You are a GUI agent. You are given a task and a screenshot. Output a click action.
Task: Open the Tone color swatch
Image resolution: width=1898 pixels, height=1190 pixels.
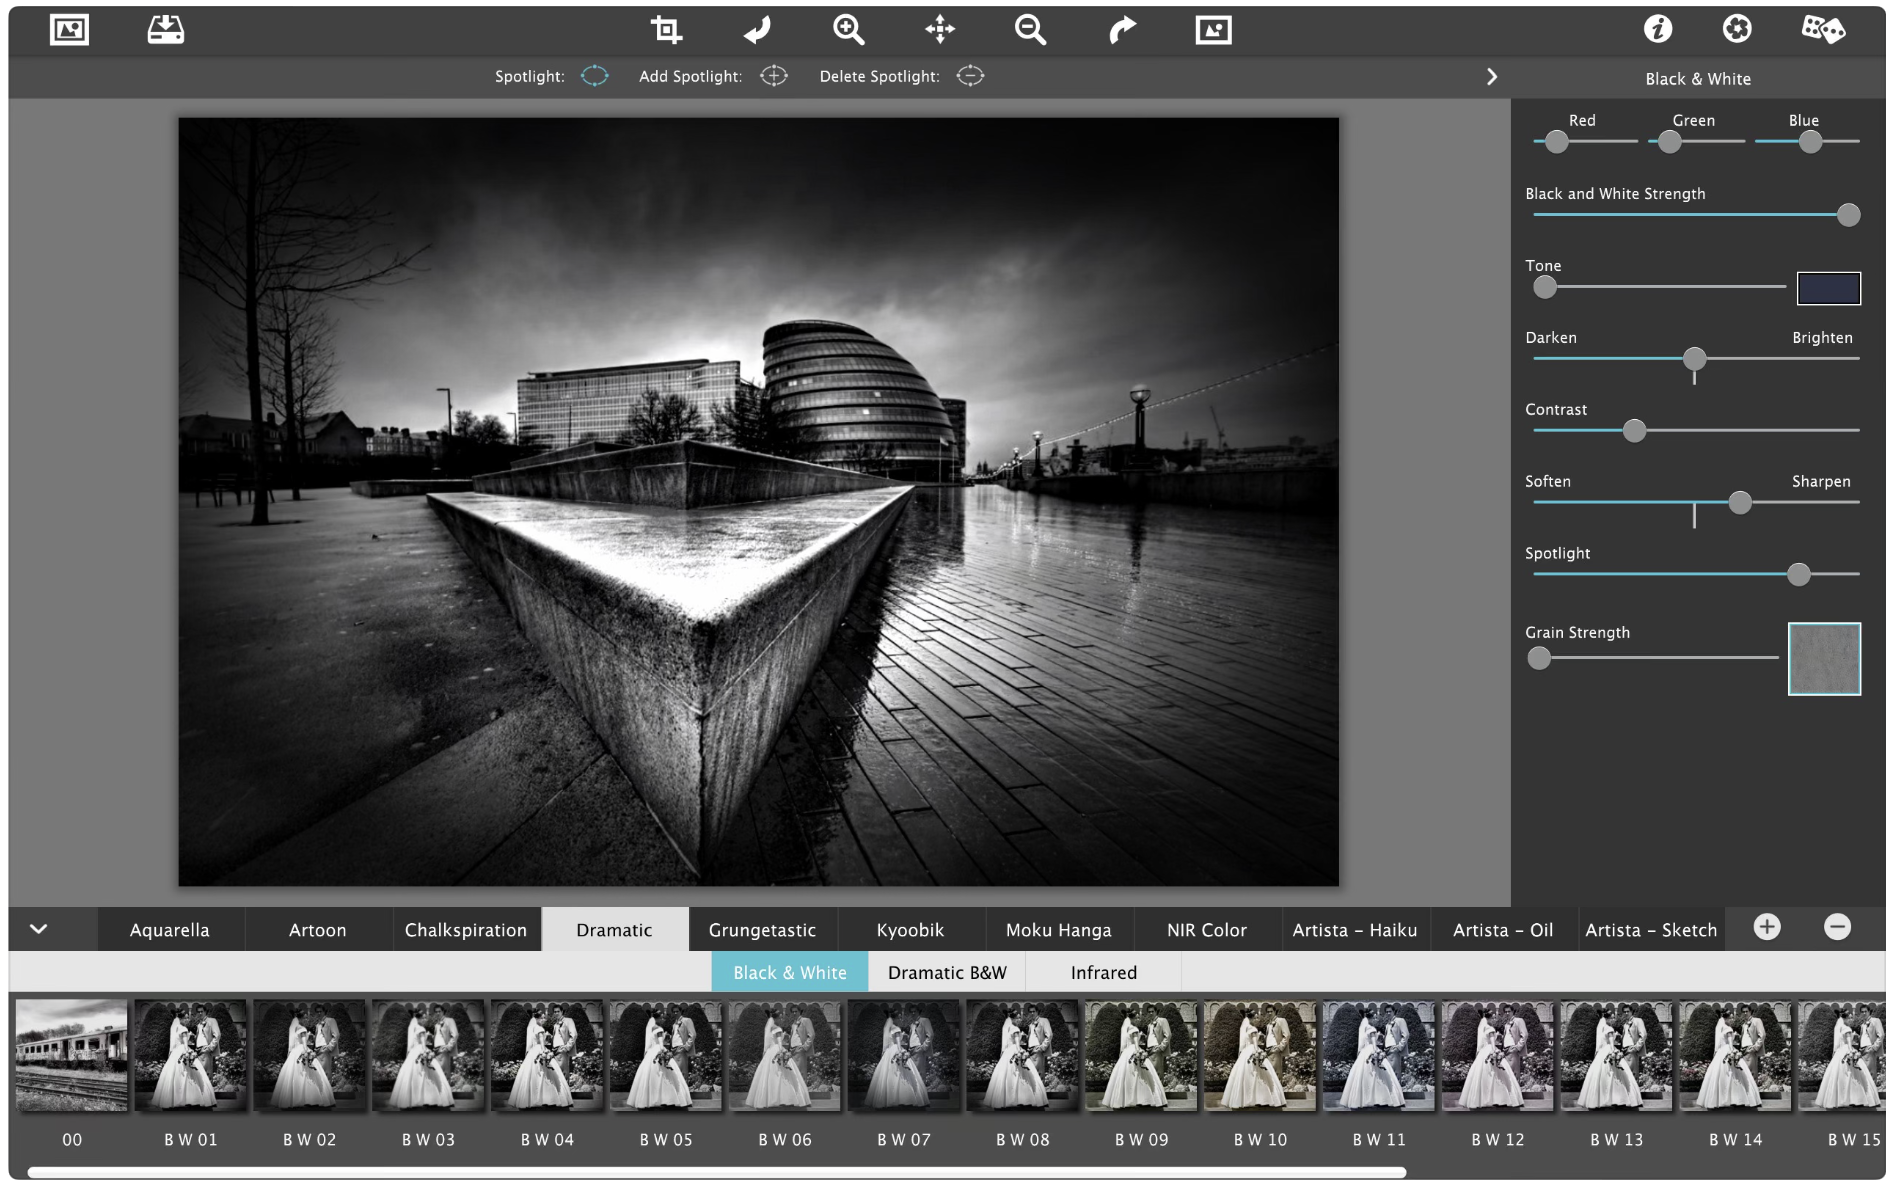pyautogui.click(x=1828, y=288)
